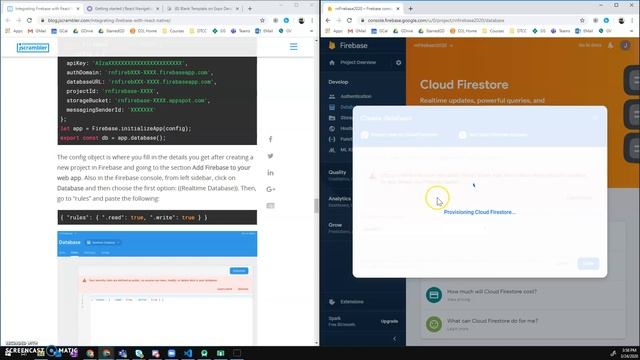The height and width of the screenshot is (360, 640).
Task: Click Database screenshot image in article
Action: pos(157,288)
